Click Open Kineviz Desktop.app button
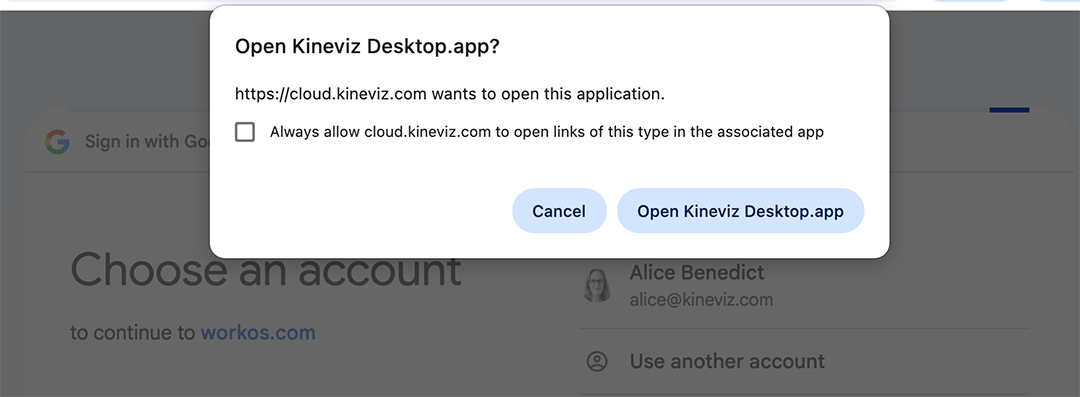 click(740, 211)
